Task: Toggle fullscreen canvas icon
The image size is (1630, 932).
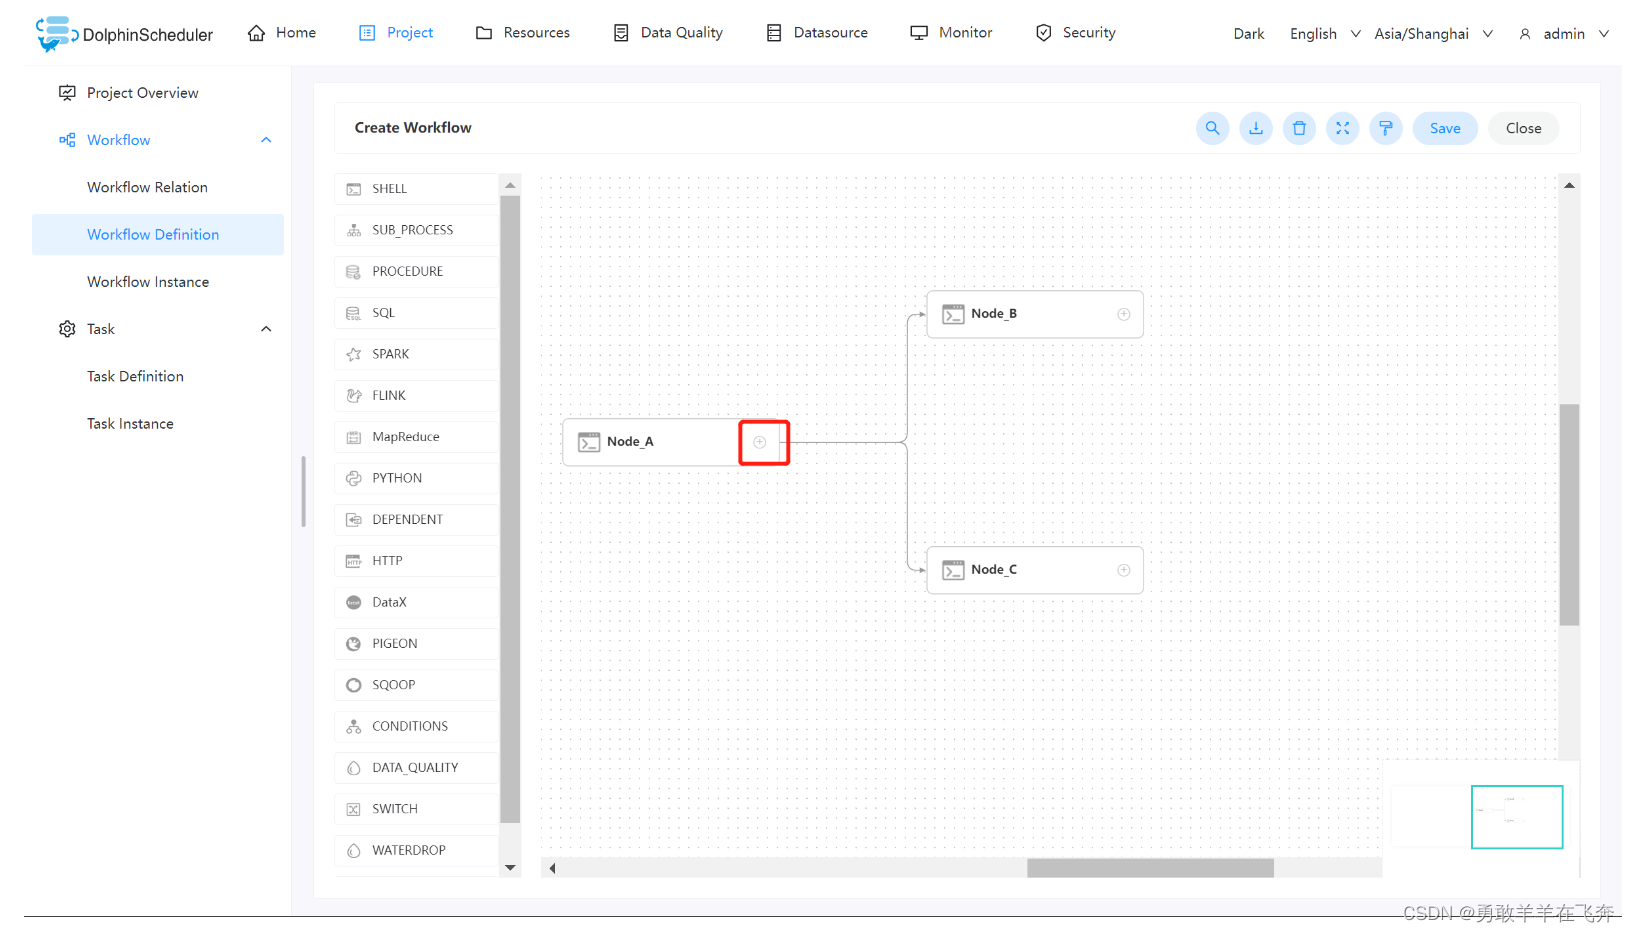Action: (1342, 128)
